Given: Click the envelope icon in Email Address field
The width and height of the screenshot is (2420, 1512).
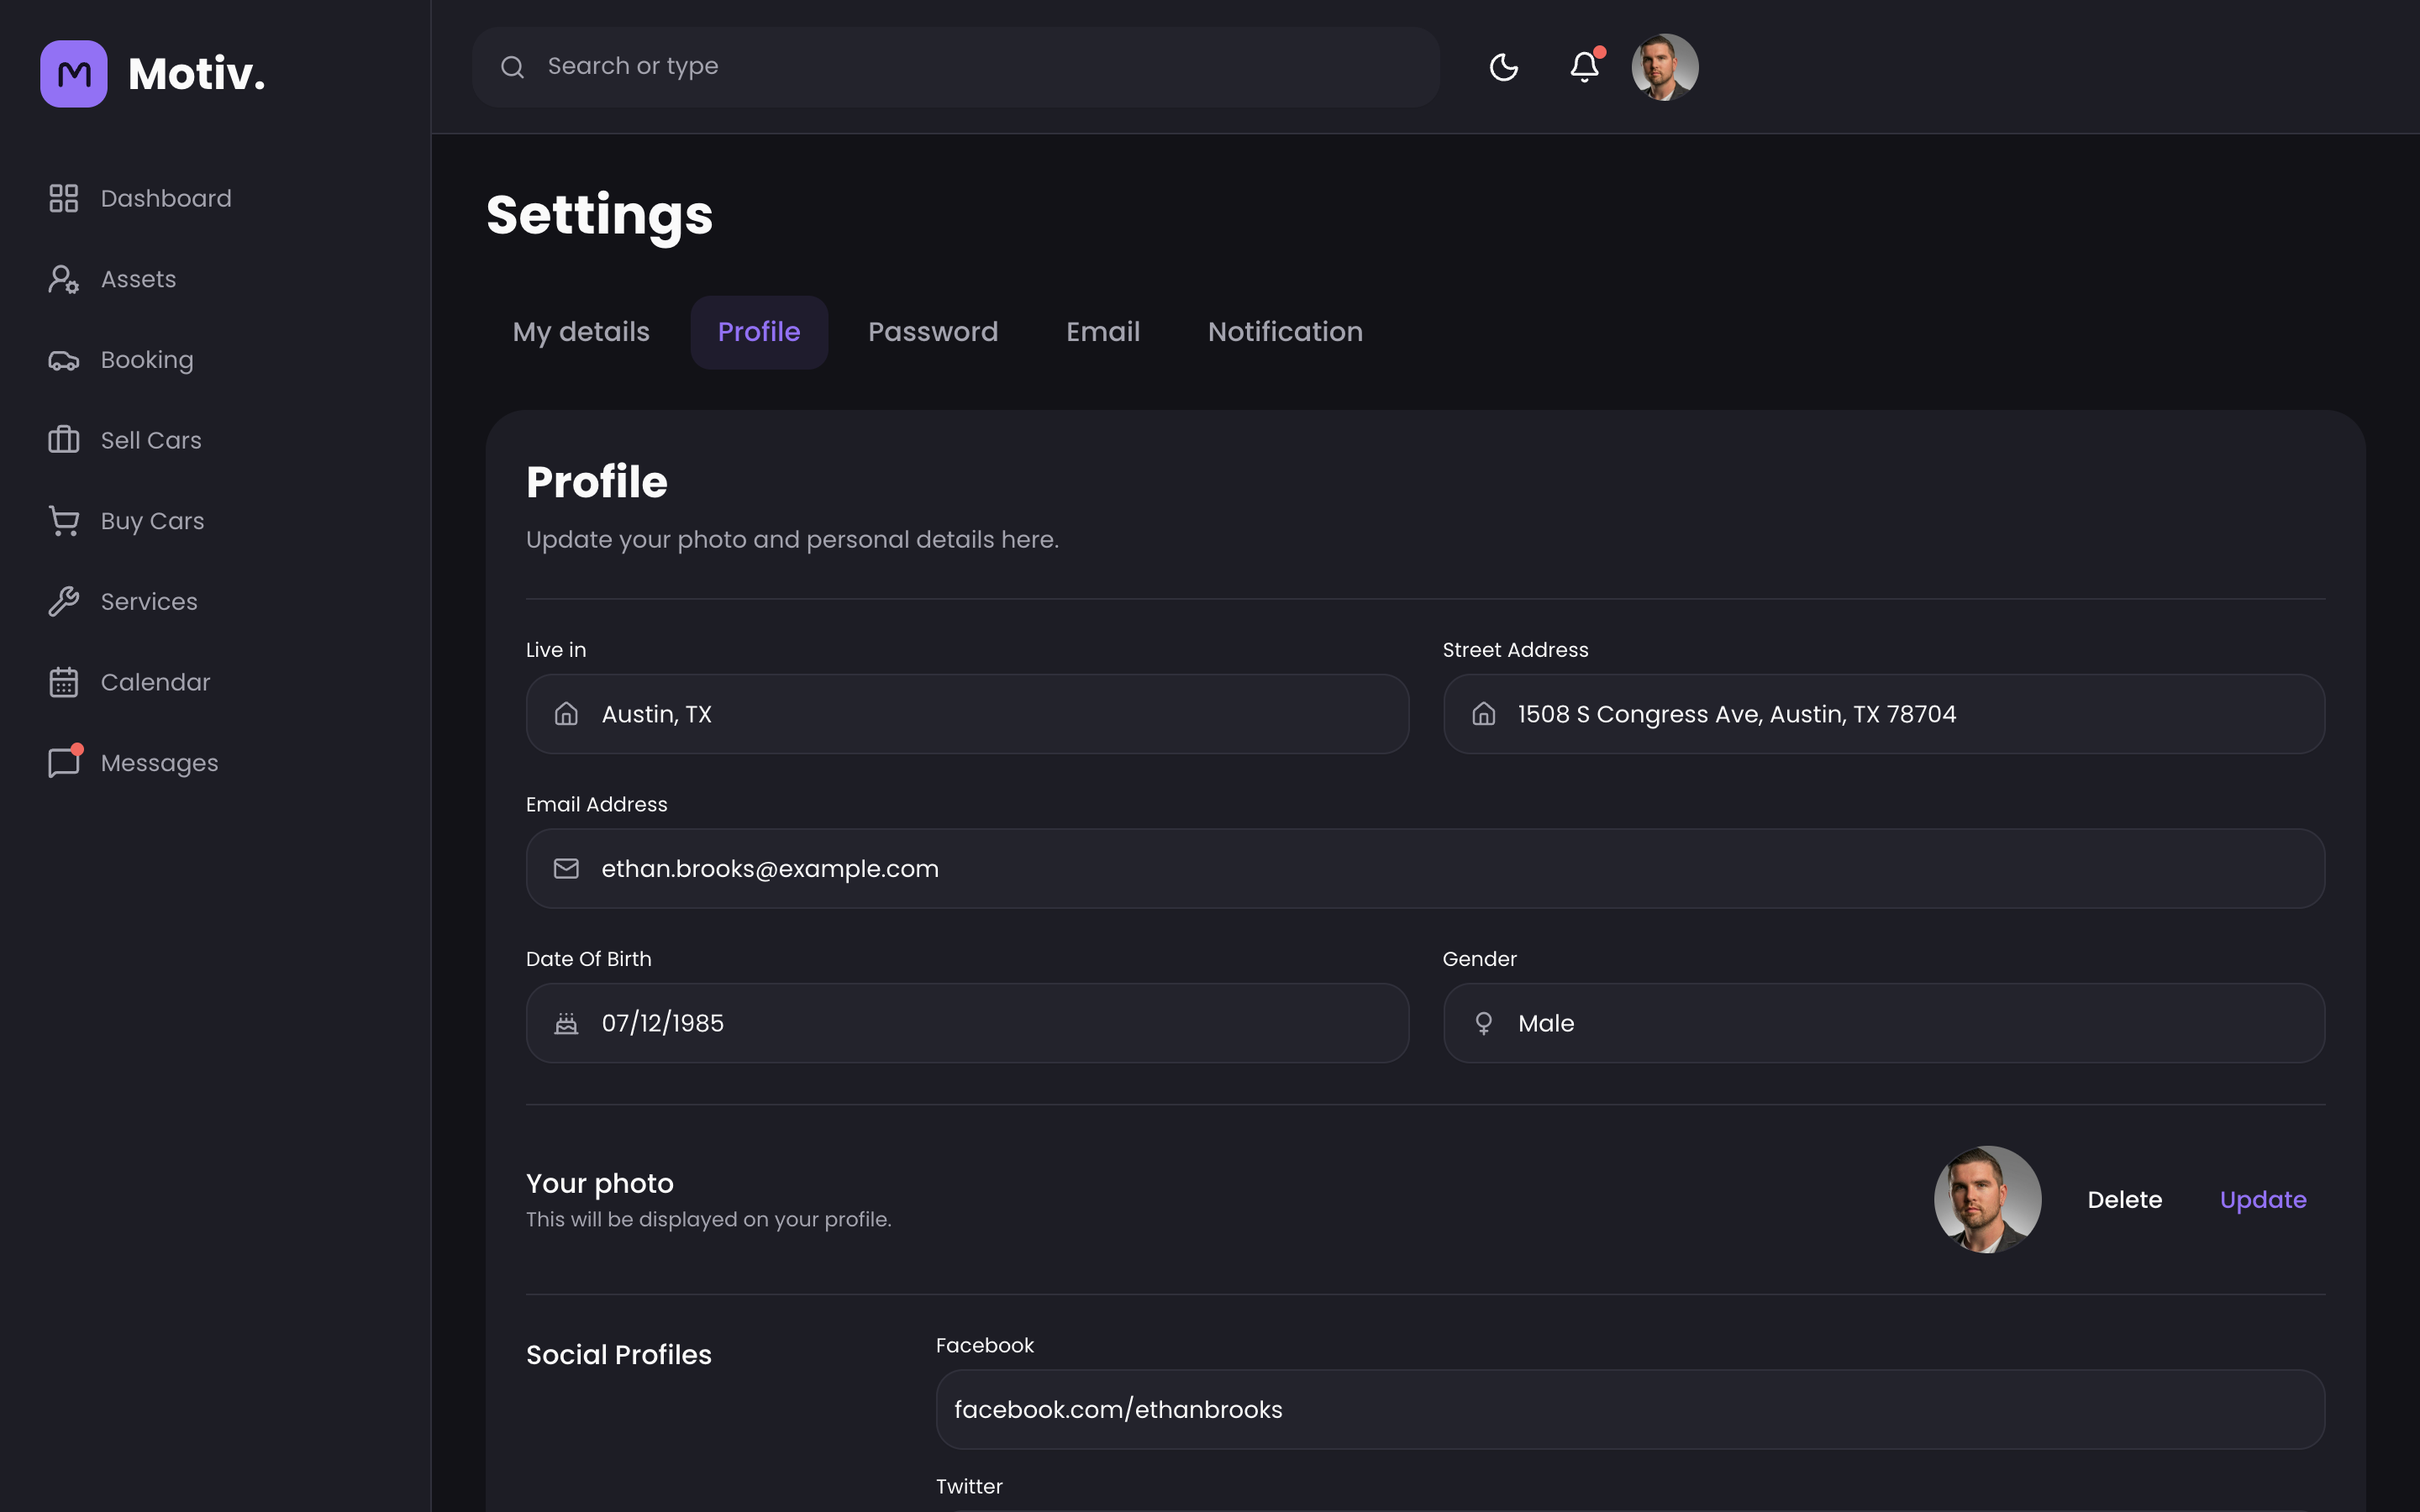Looking at the screenshot, I should click(567, 869).
